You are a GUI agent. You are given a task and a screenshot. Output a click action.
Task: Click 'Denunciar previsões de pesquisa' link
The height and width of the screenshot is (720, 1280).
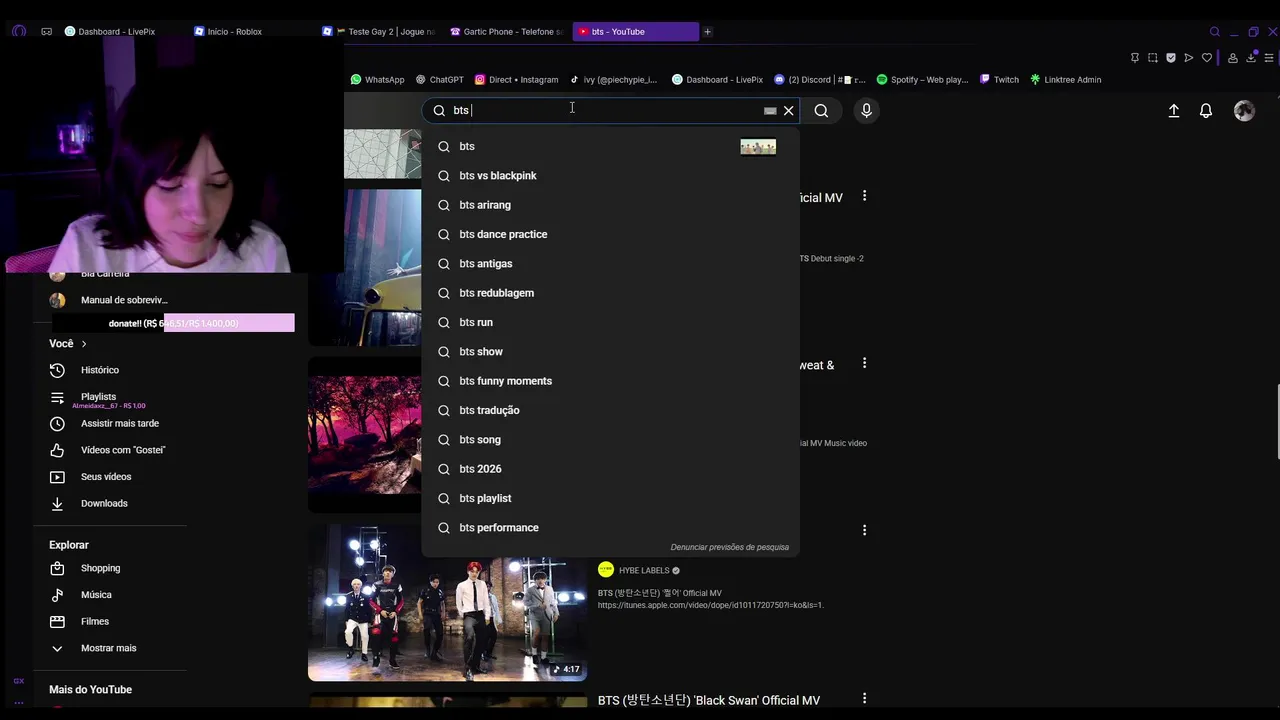tap(729, 547)
